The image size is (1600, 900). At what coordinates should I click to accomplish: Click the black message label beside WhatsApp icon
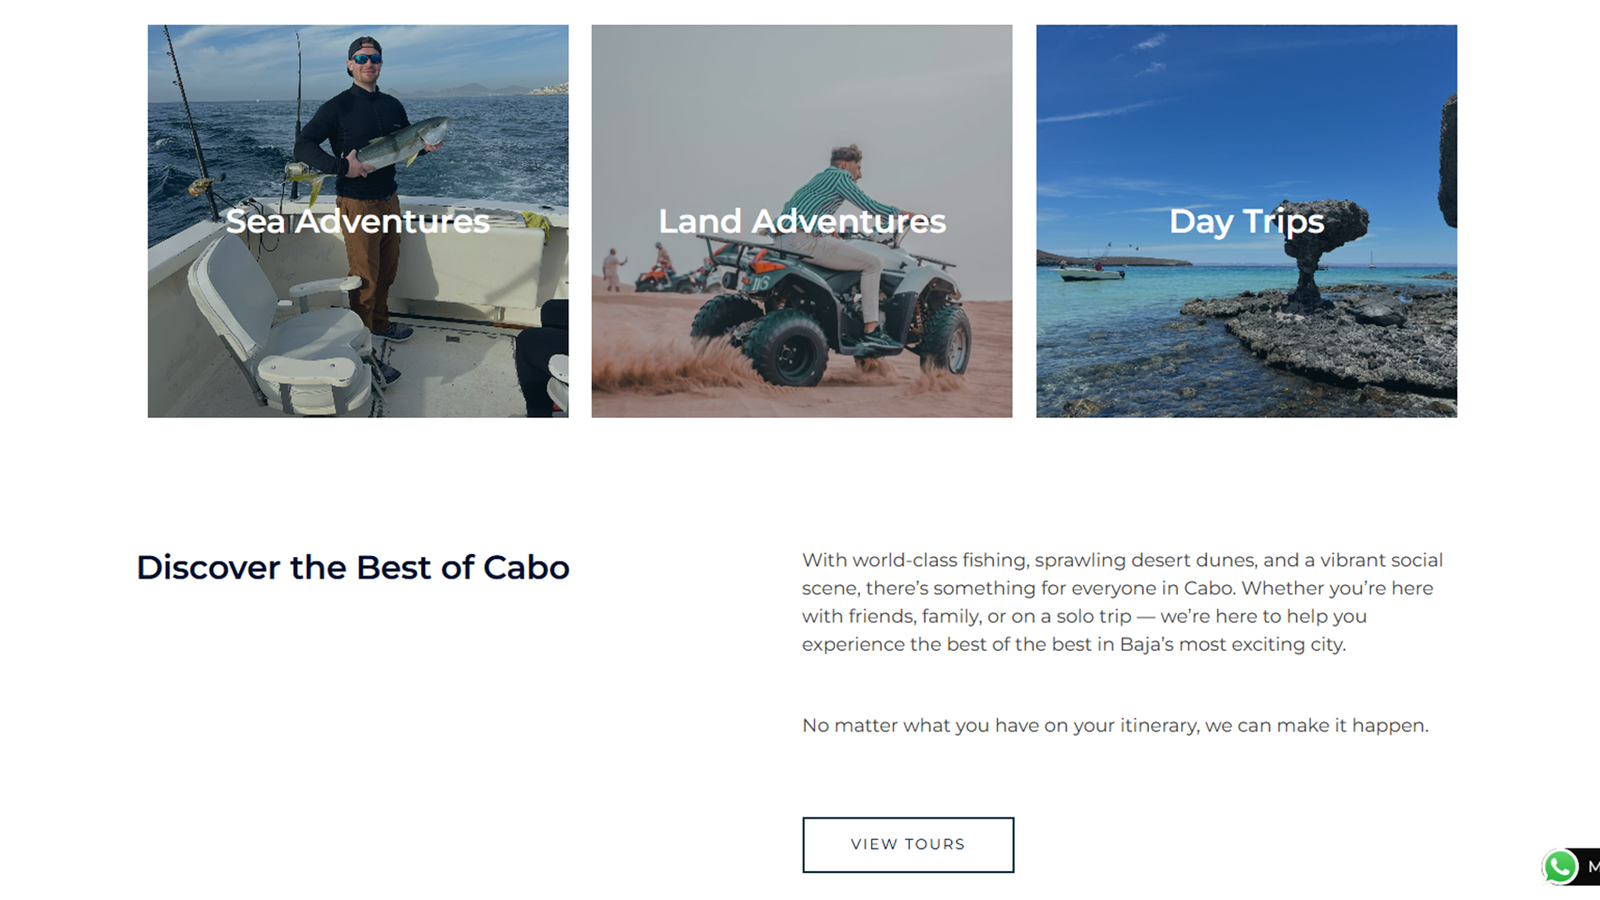[x=1591, y=867]
